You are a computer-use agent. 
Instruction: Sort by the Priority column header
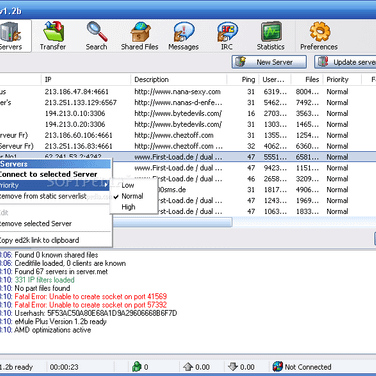342,79
